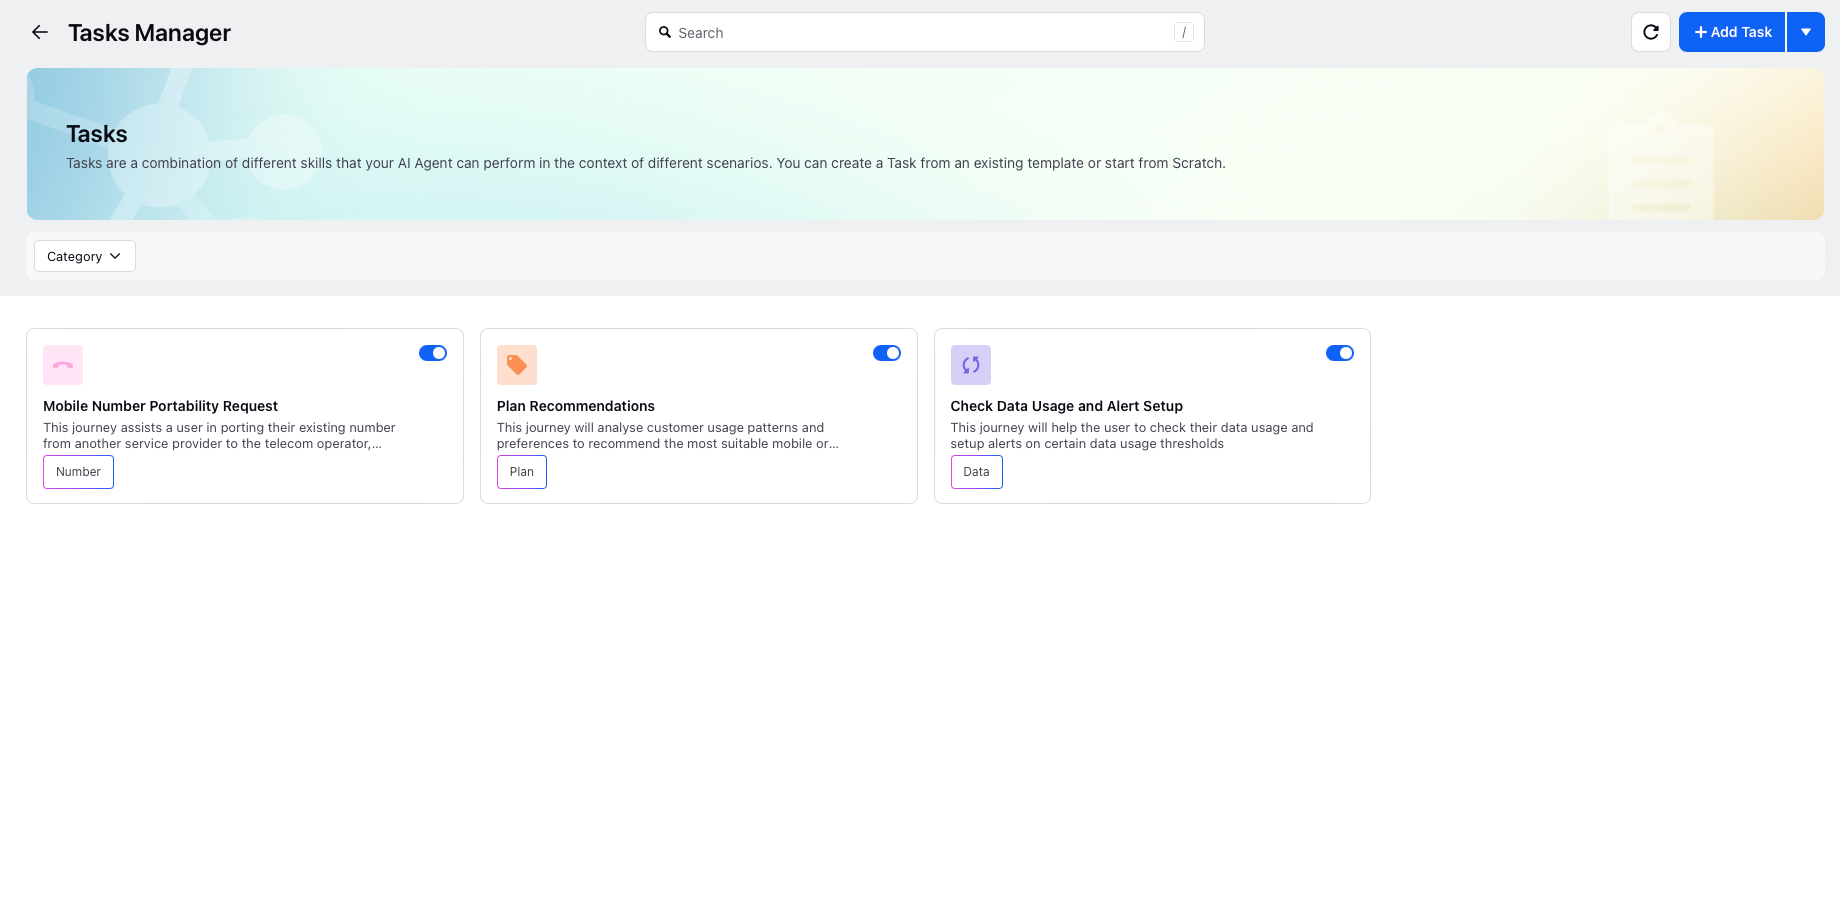Click the Tasks banner heading
Viewport: 1840px width, 916px height.
click(x=97, y=134)
